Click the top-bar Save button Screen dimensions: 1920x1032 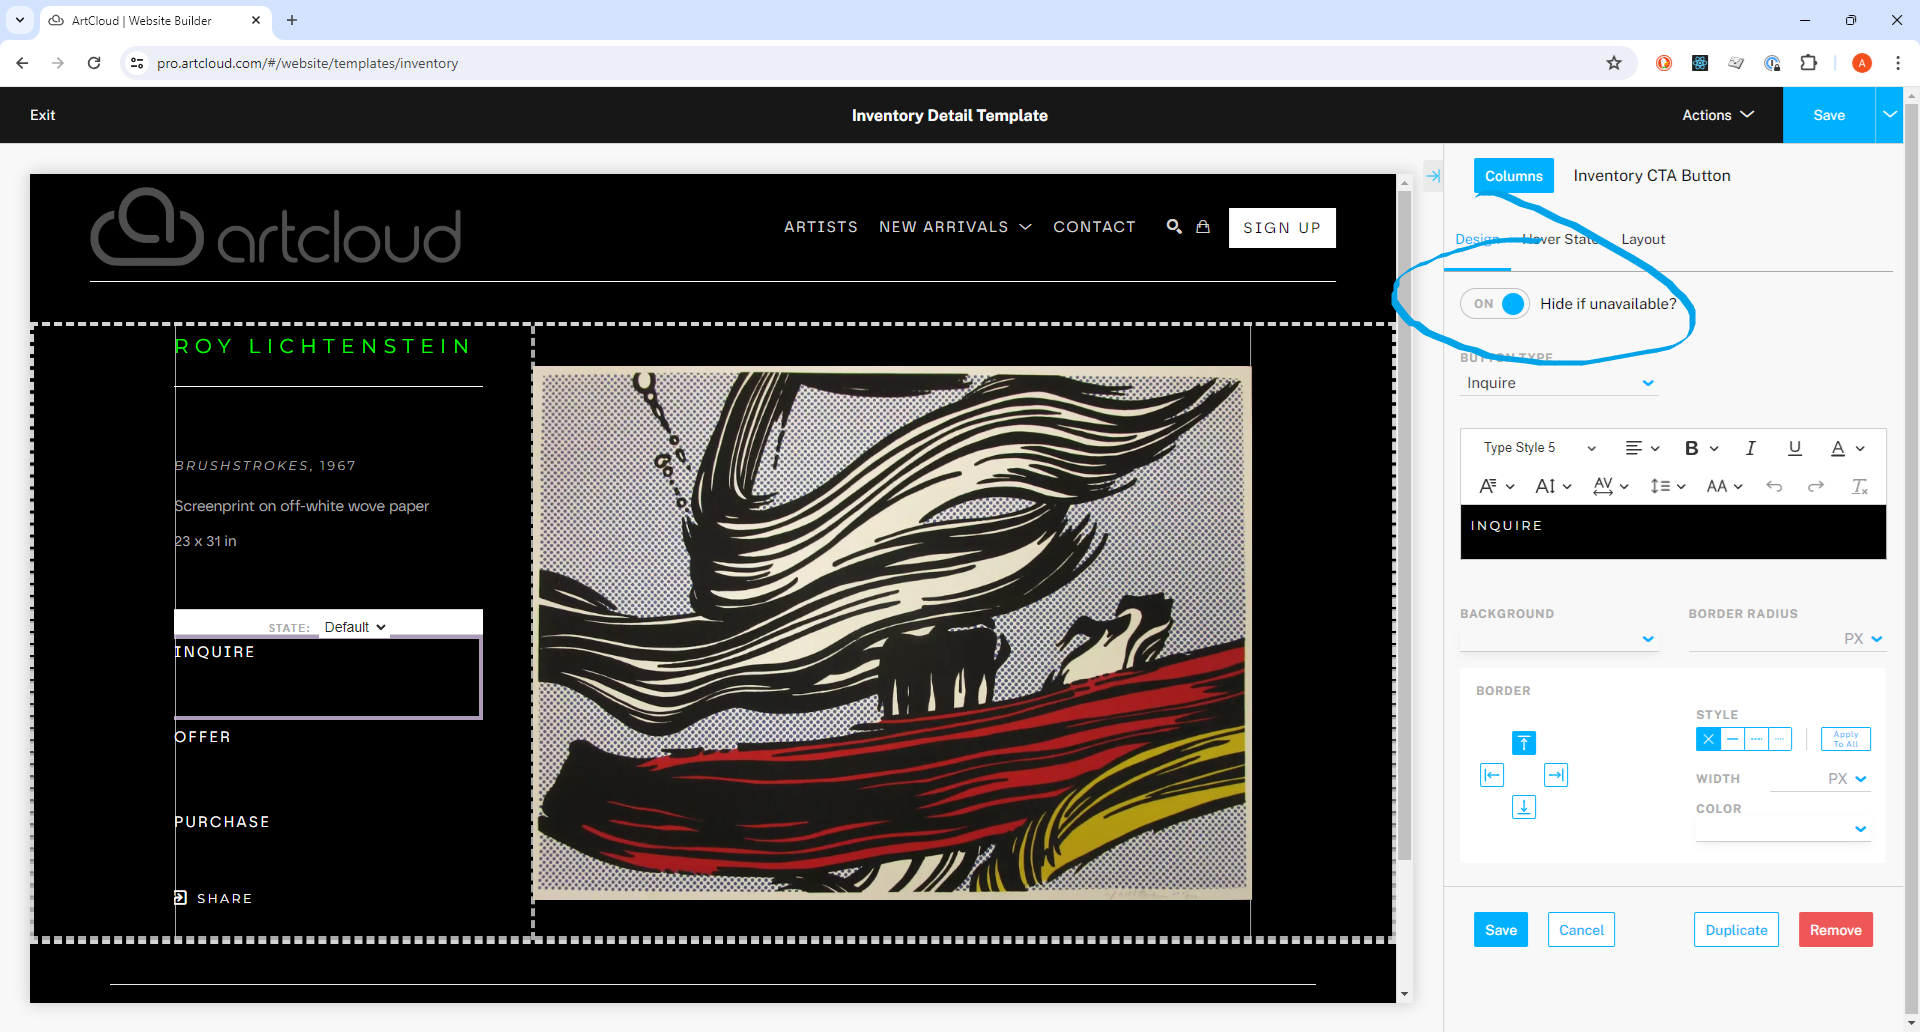[x=1829, y=115]
